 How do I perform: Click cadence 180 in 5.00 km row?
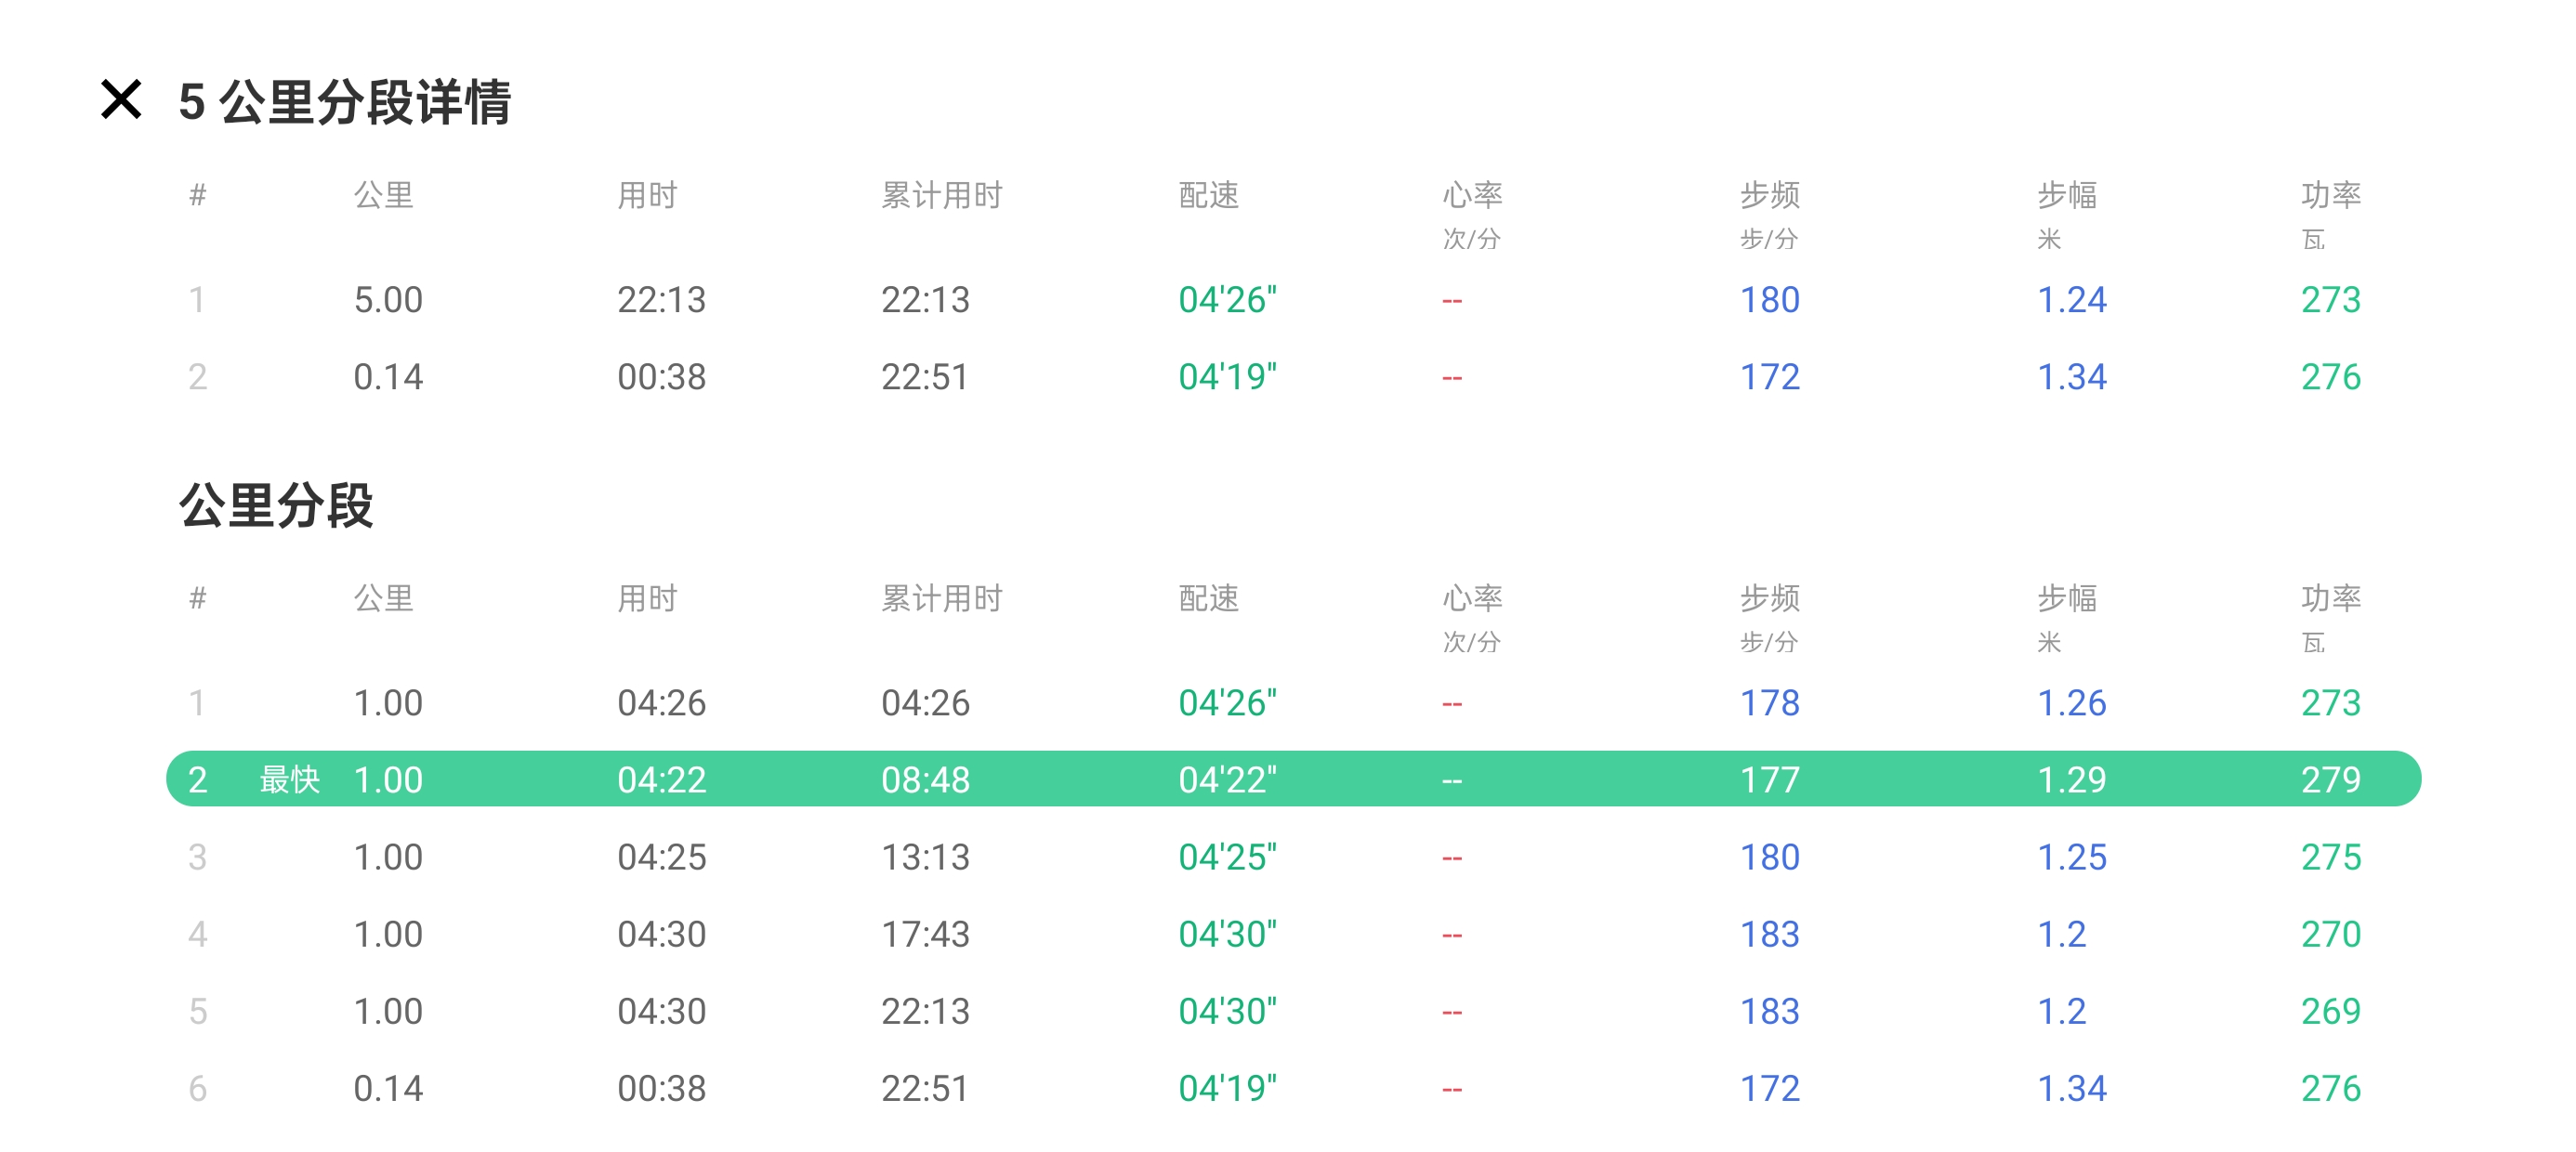1769,300
